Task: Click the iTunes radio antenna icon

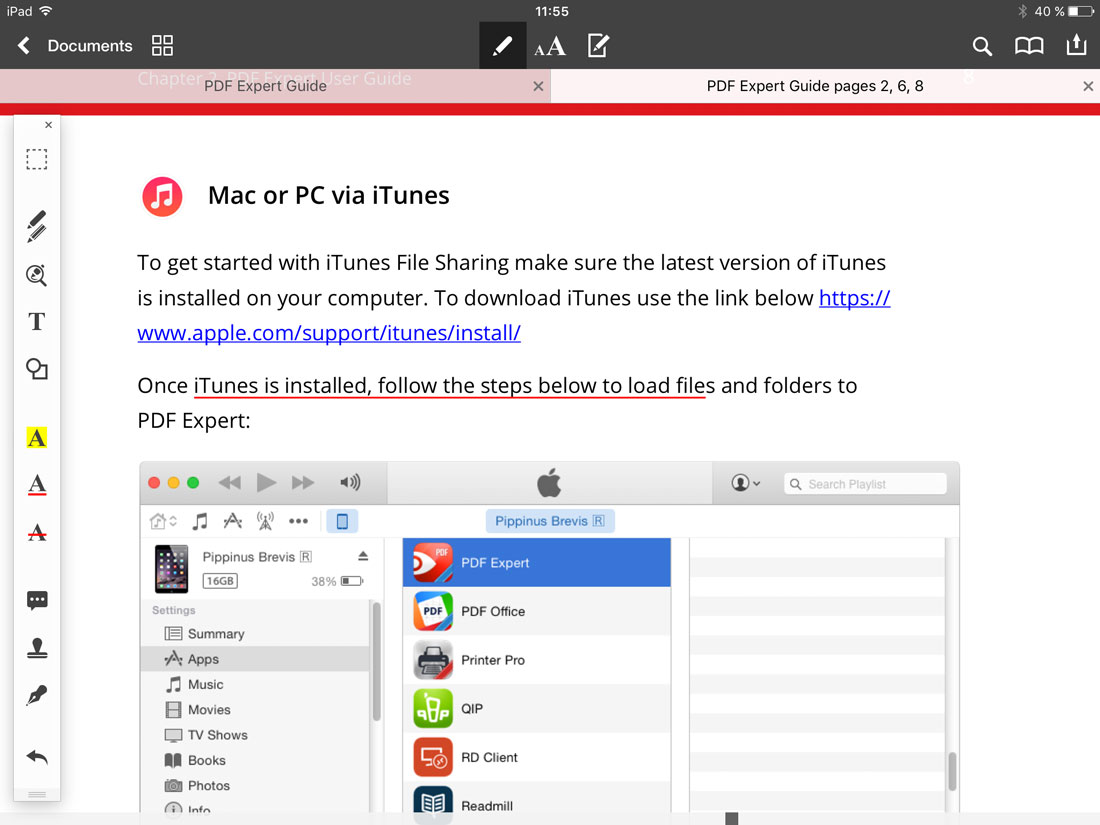Action: 264,521
